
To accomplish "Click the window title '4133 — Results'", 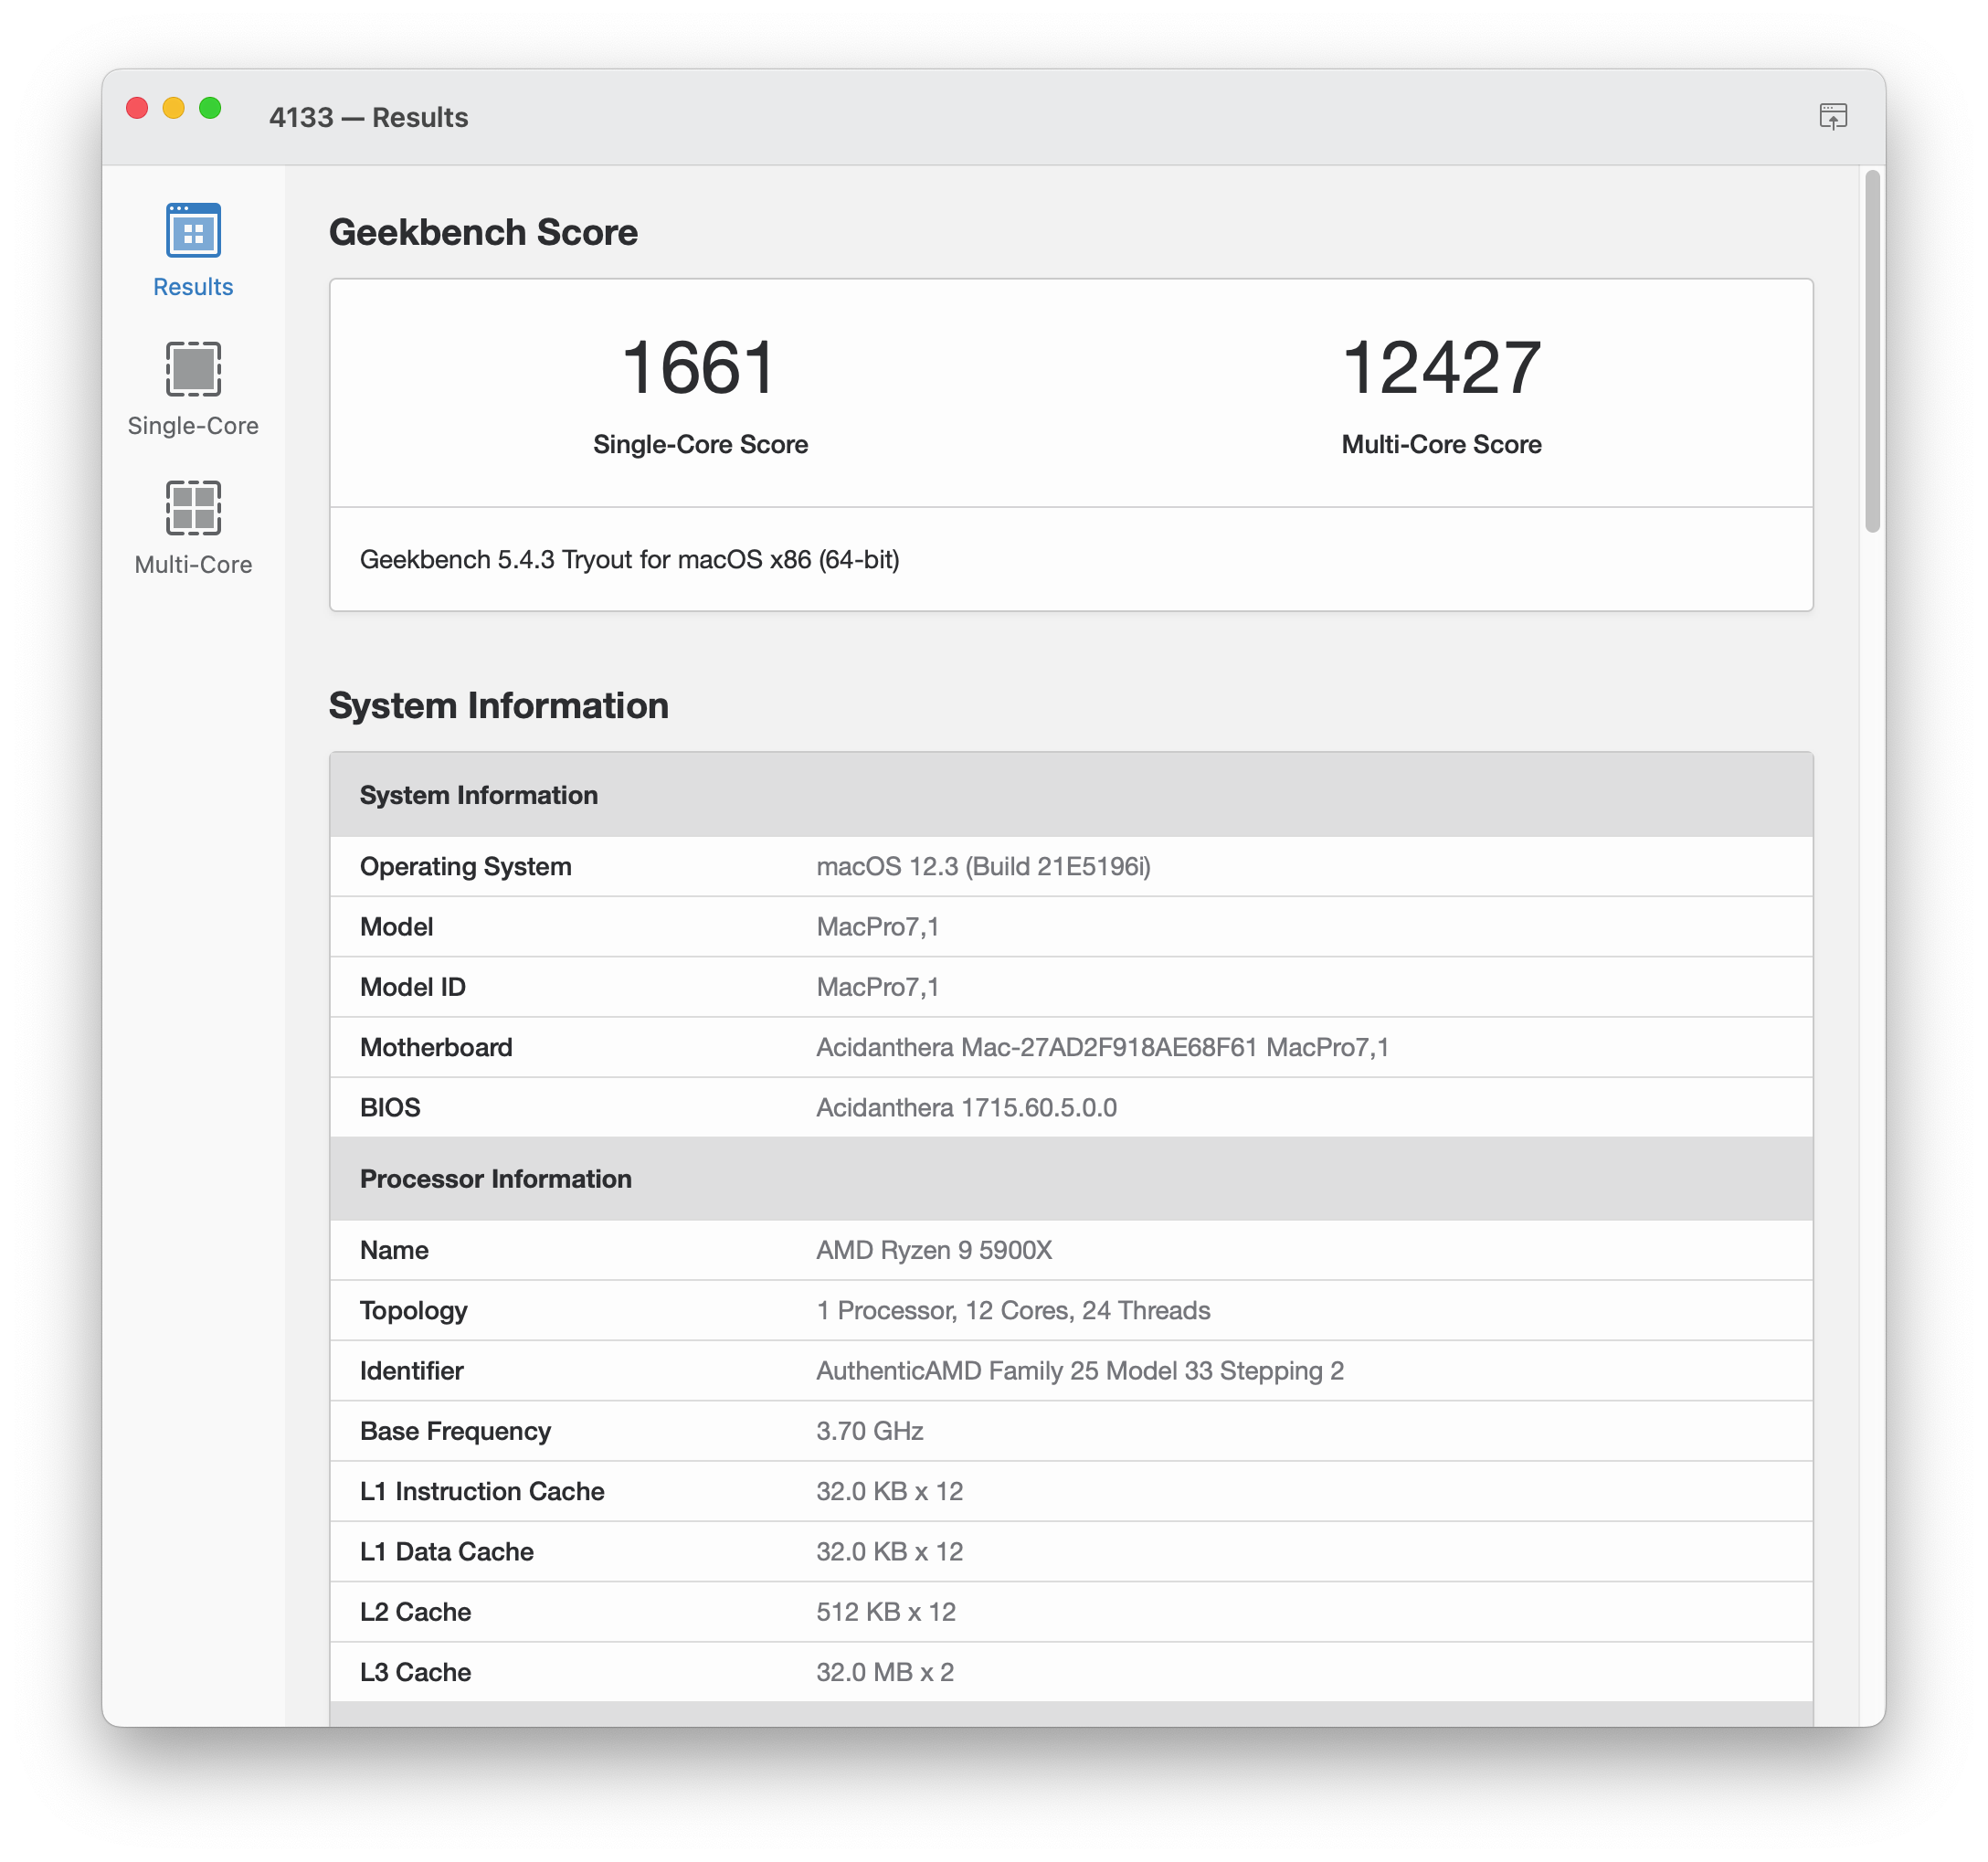I will [368, 118].
